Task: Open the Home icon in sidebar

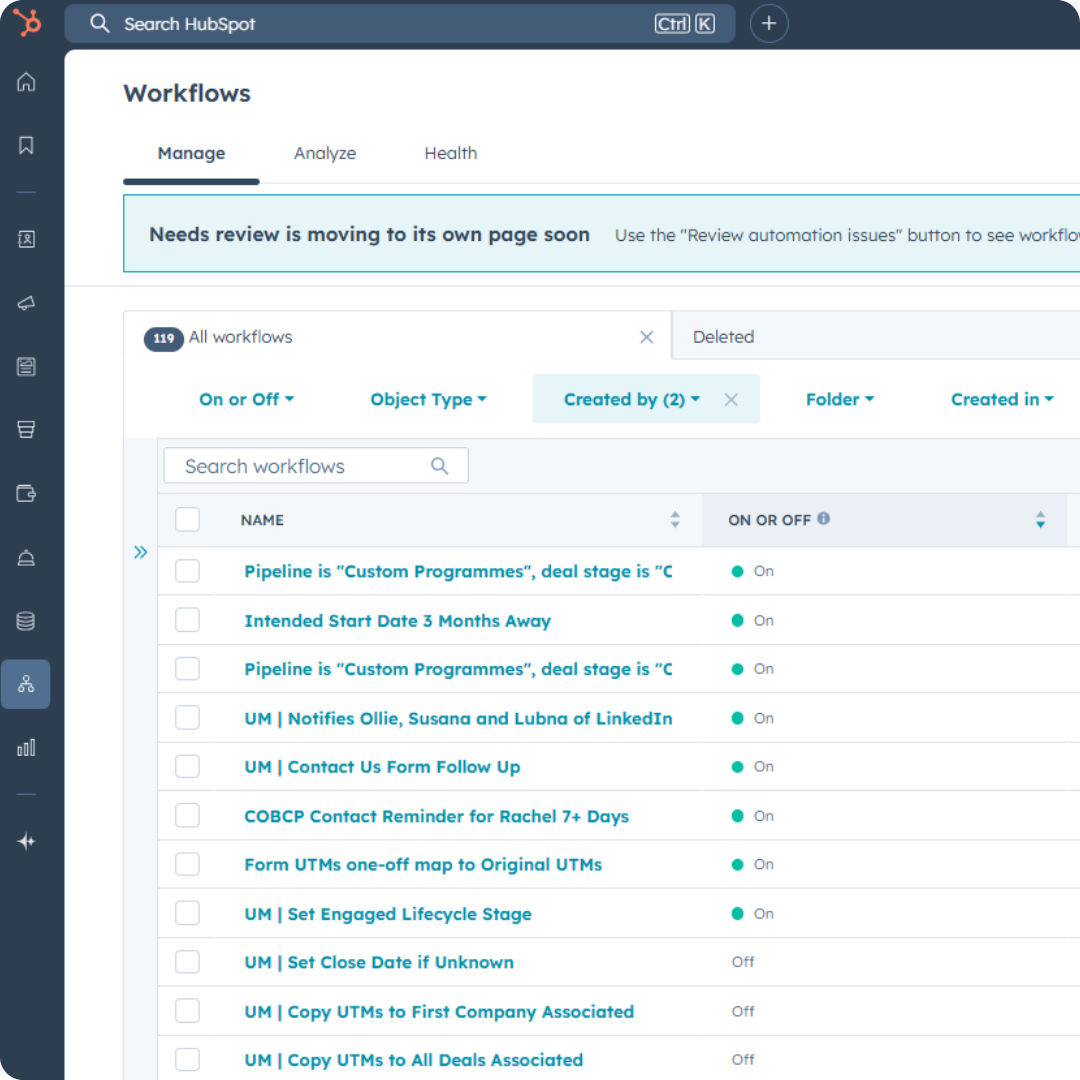Action: pos(26,82)
